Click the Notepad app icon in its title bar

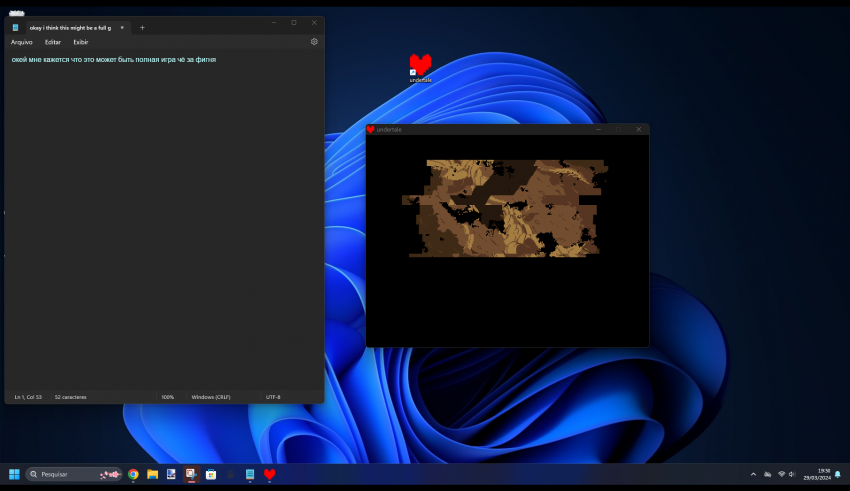click(x=15, y=28)
